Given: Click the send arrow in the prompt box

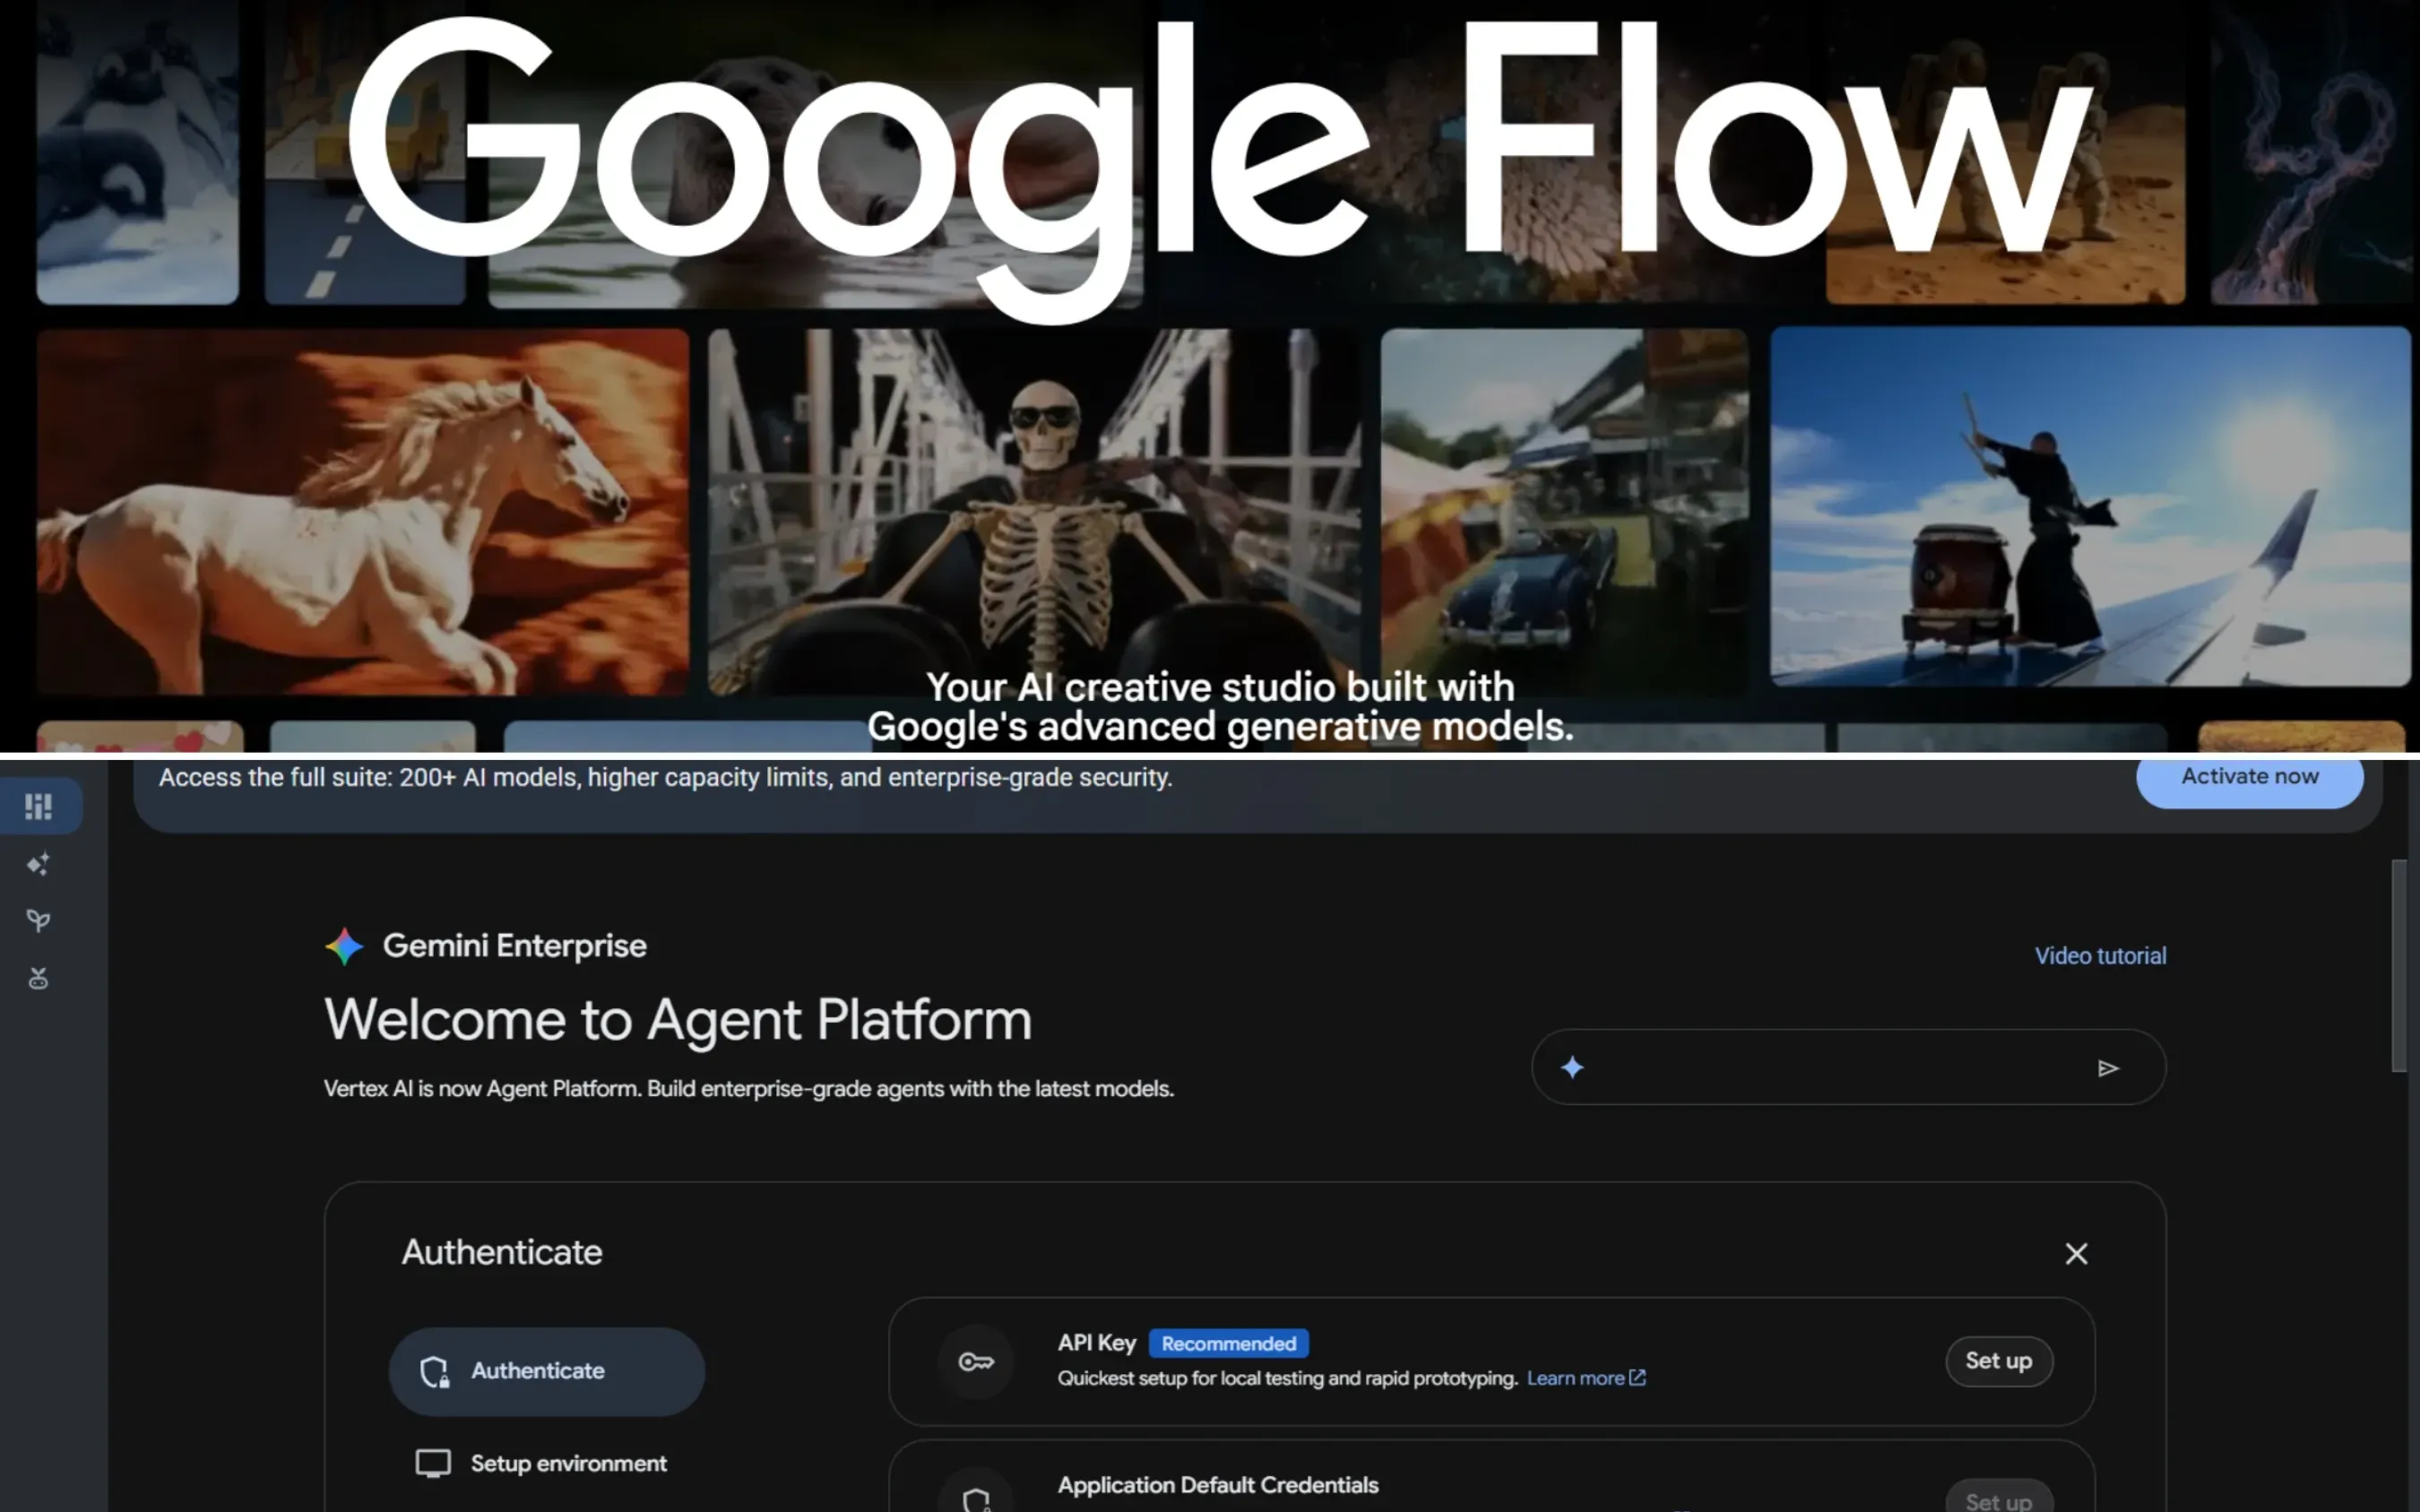Looking at the screenshot, I should (2108, 1068).
